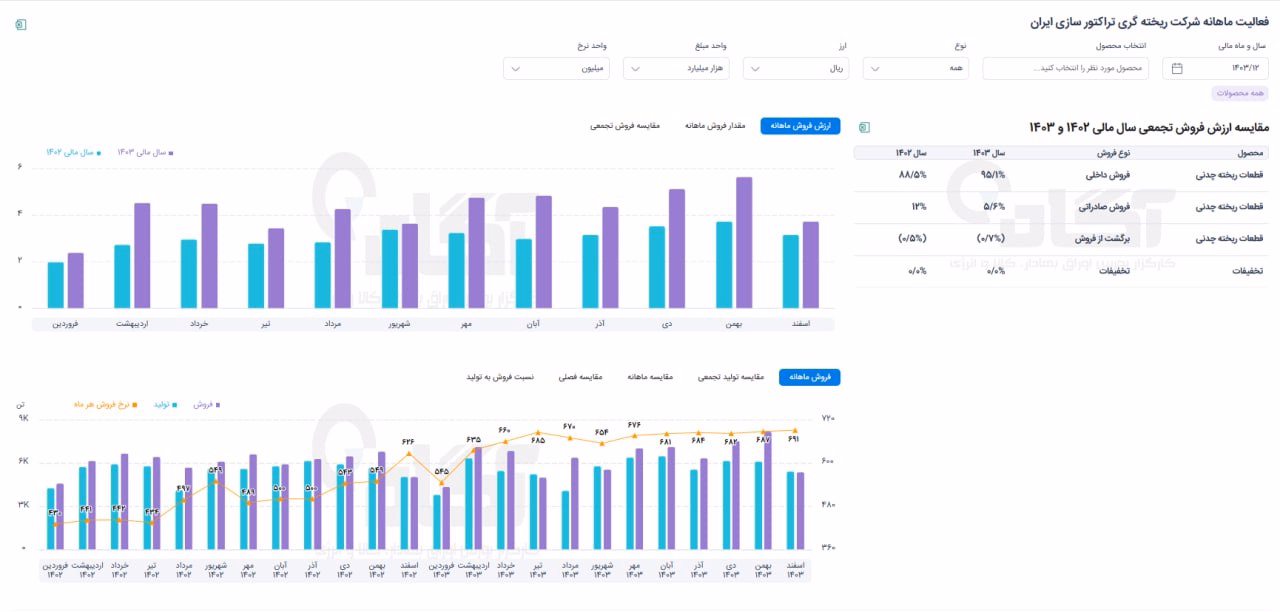Screen dimensions: 1280x612
Task: Toggle the 'نرخ فروش هر ماه' legend series
Action: coord(105,404)
